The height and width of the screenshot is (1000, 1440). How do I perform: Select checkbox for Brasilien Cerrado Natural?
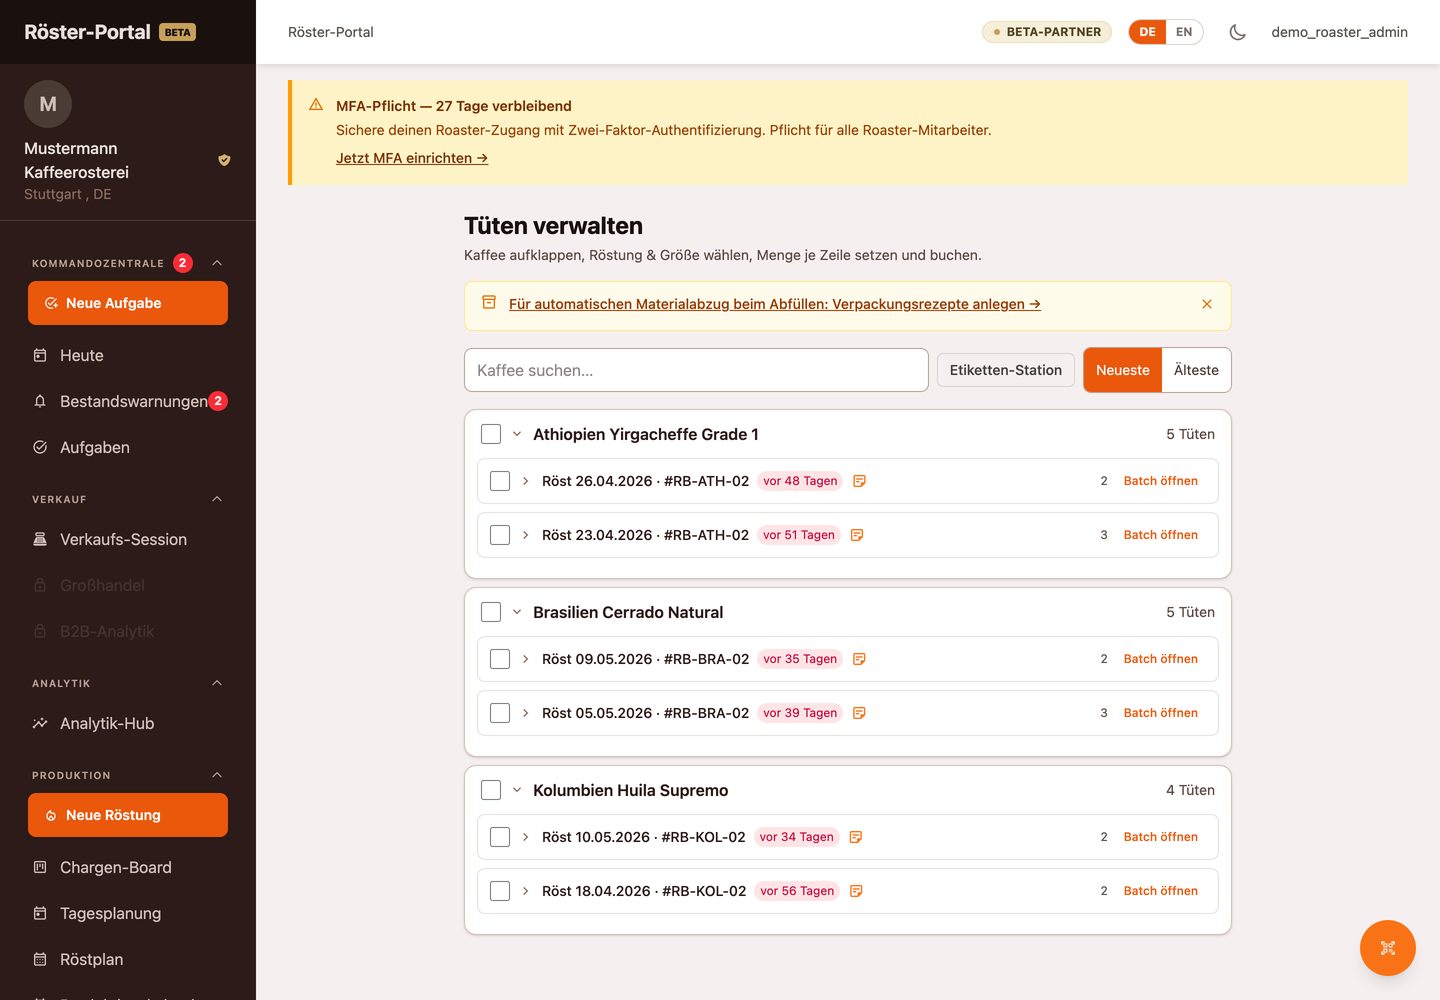tap(491, 612)
